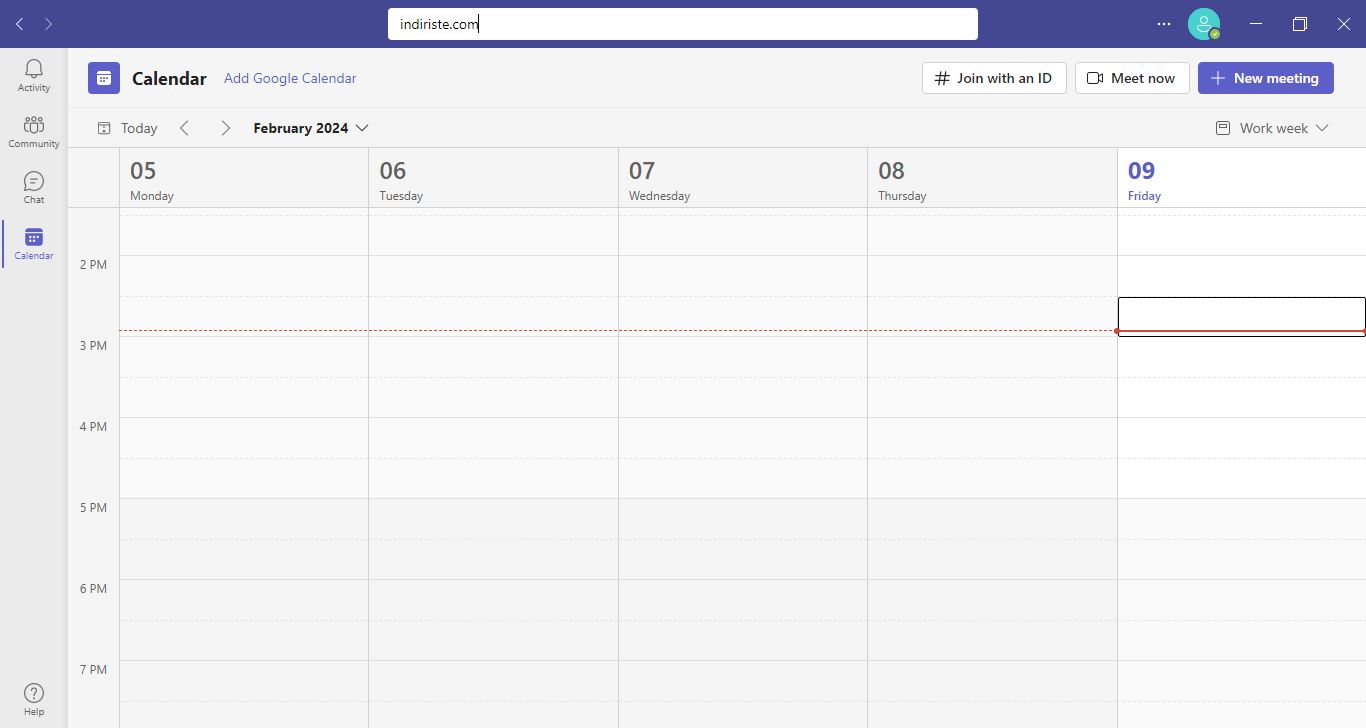Go to the next week
The height and width of the screenshot is (728, 1366).
(226, 128)
